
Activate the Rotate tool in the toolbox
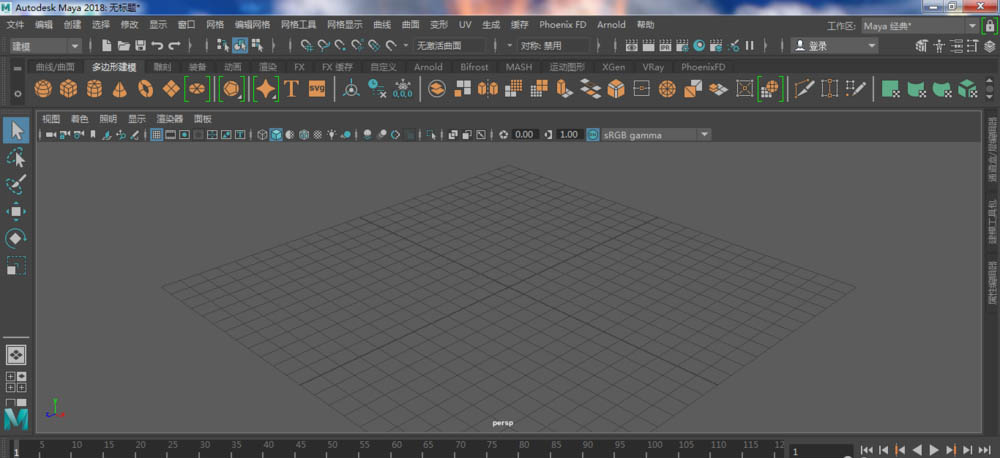(x=16, y=239)
